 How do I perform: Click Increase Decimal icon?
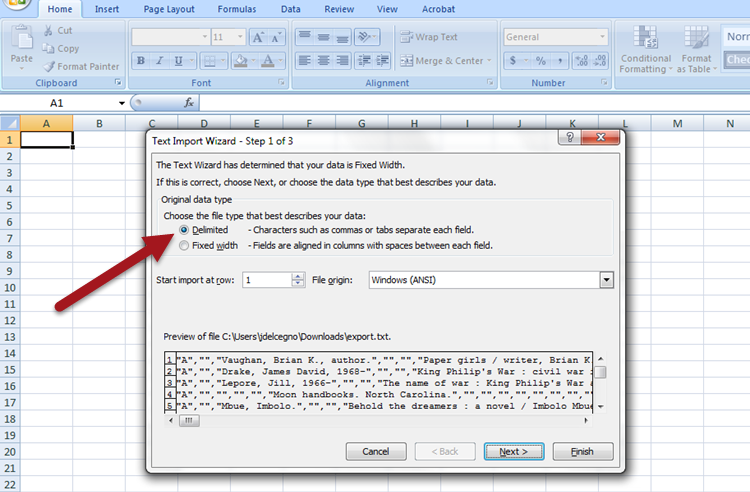582,61
